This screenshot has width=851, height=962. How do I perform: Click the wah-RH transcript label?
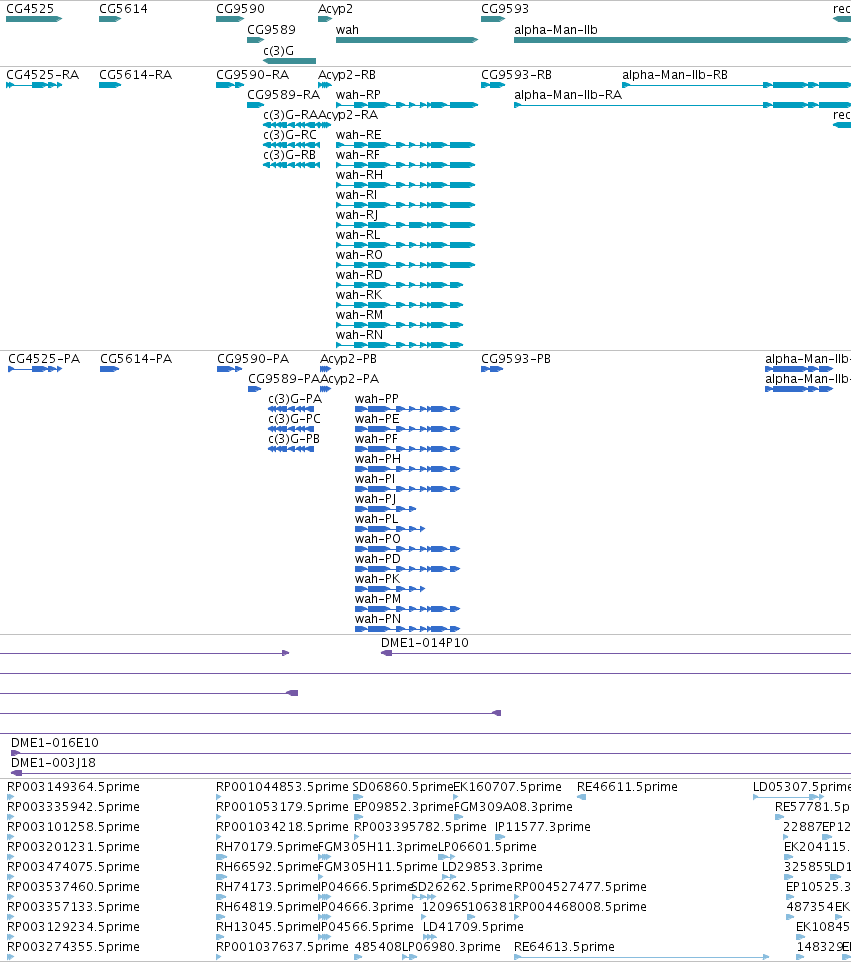[360, 175]
